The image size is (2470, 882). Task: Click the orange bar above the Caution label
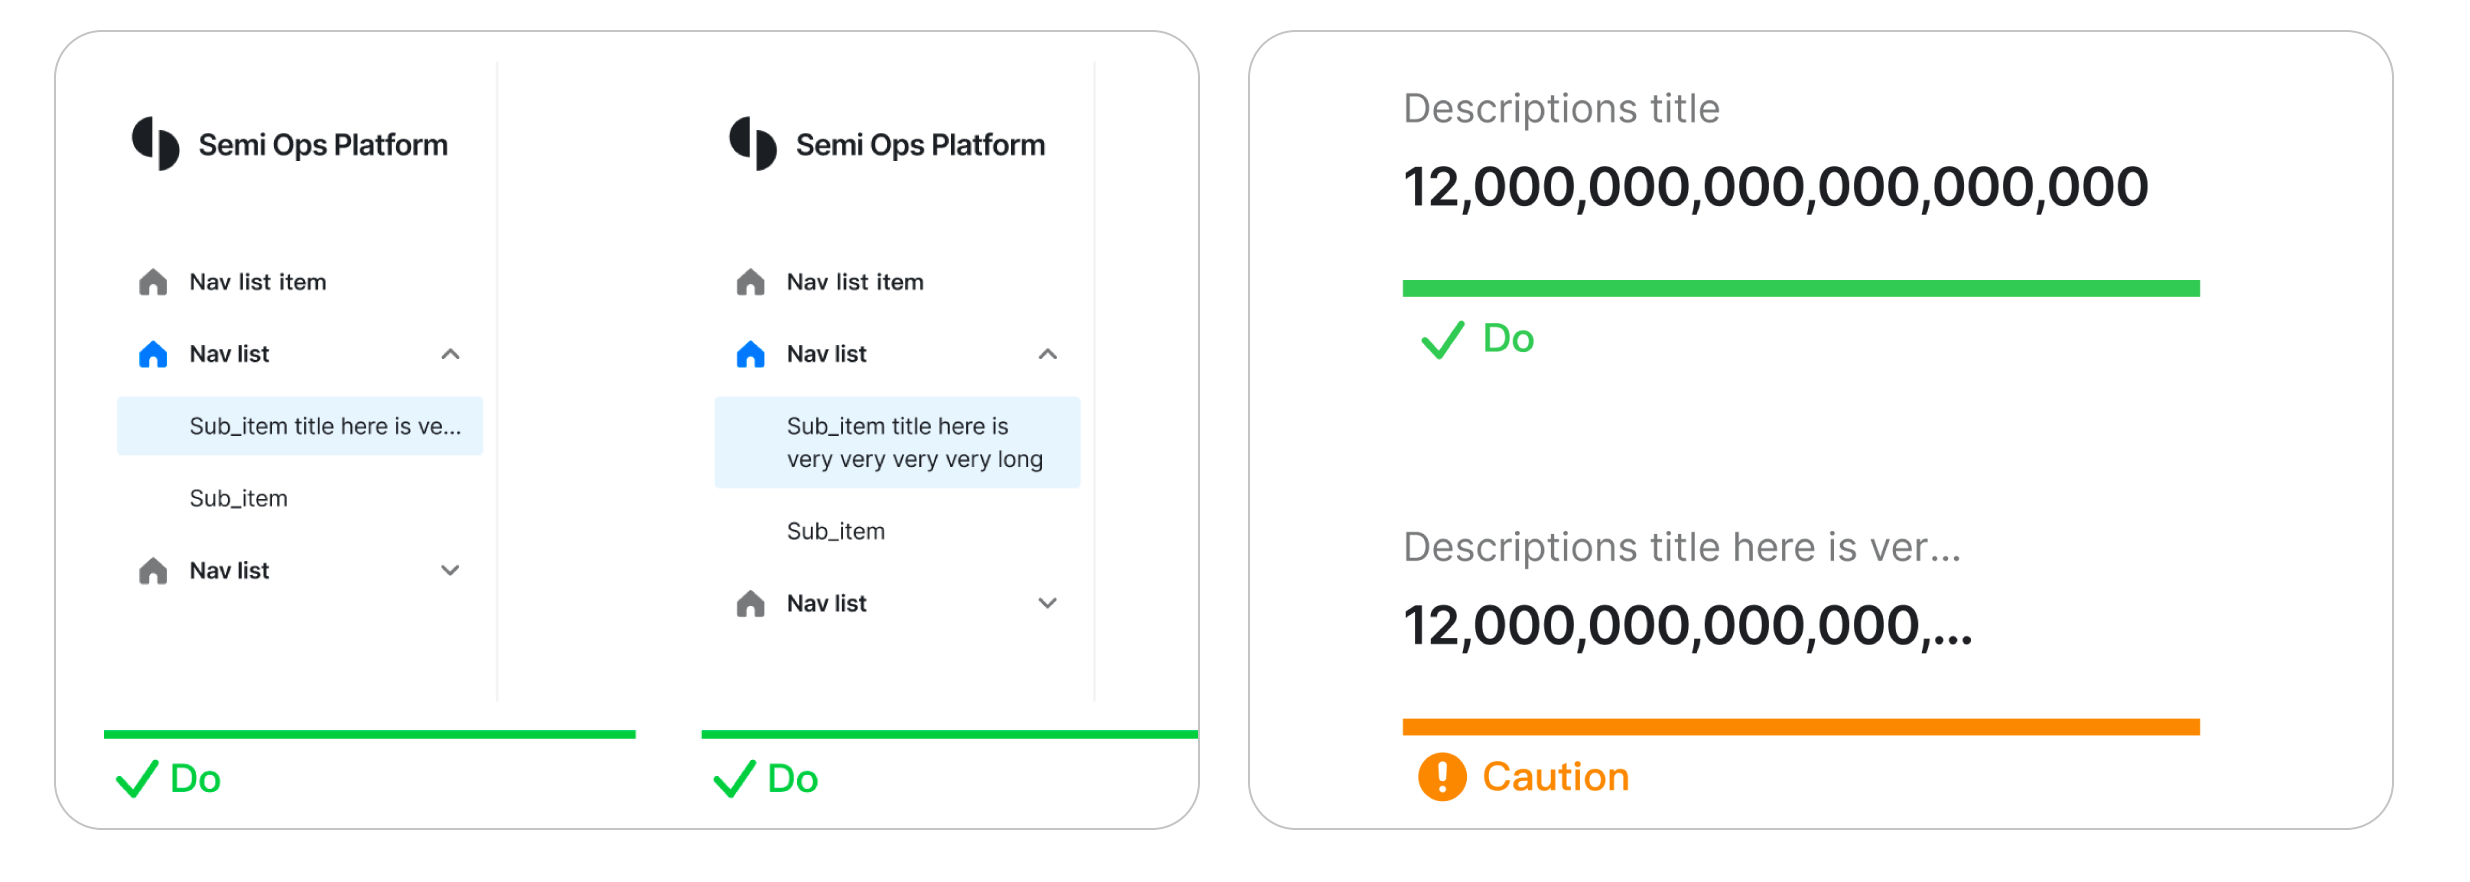pyautogui.click(x=1800, y=727)
